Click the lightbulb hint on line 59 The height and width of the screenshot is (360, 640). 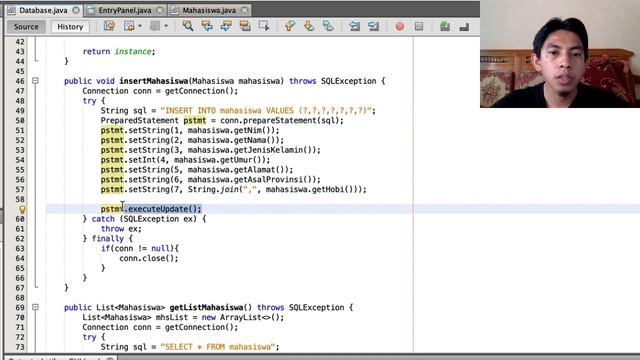(x=22, y=209)
